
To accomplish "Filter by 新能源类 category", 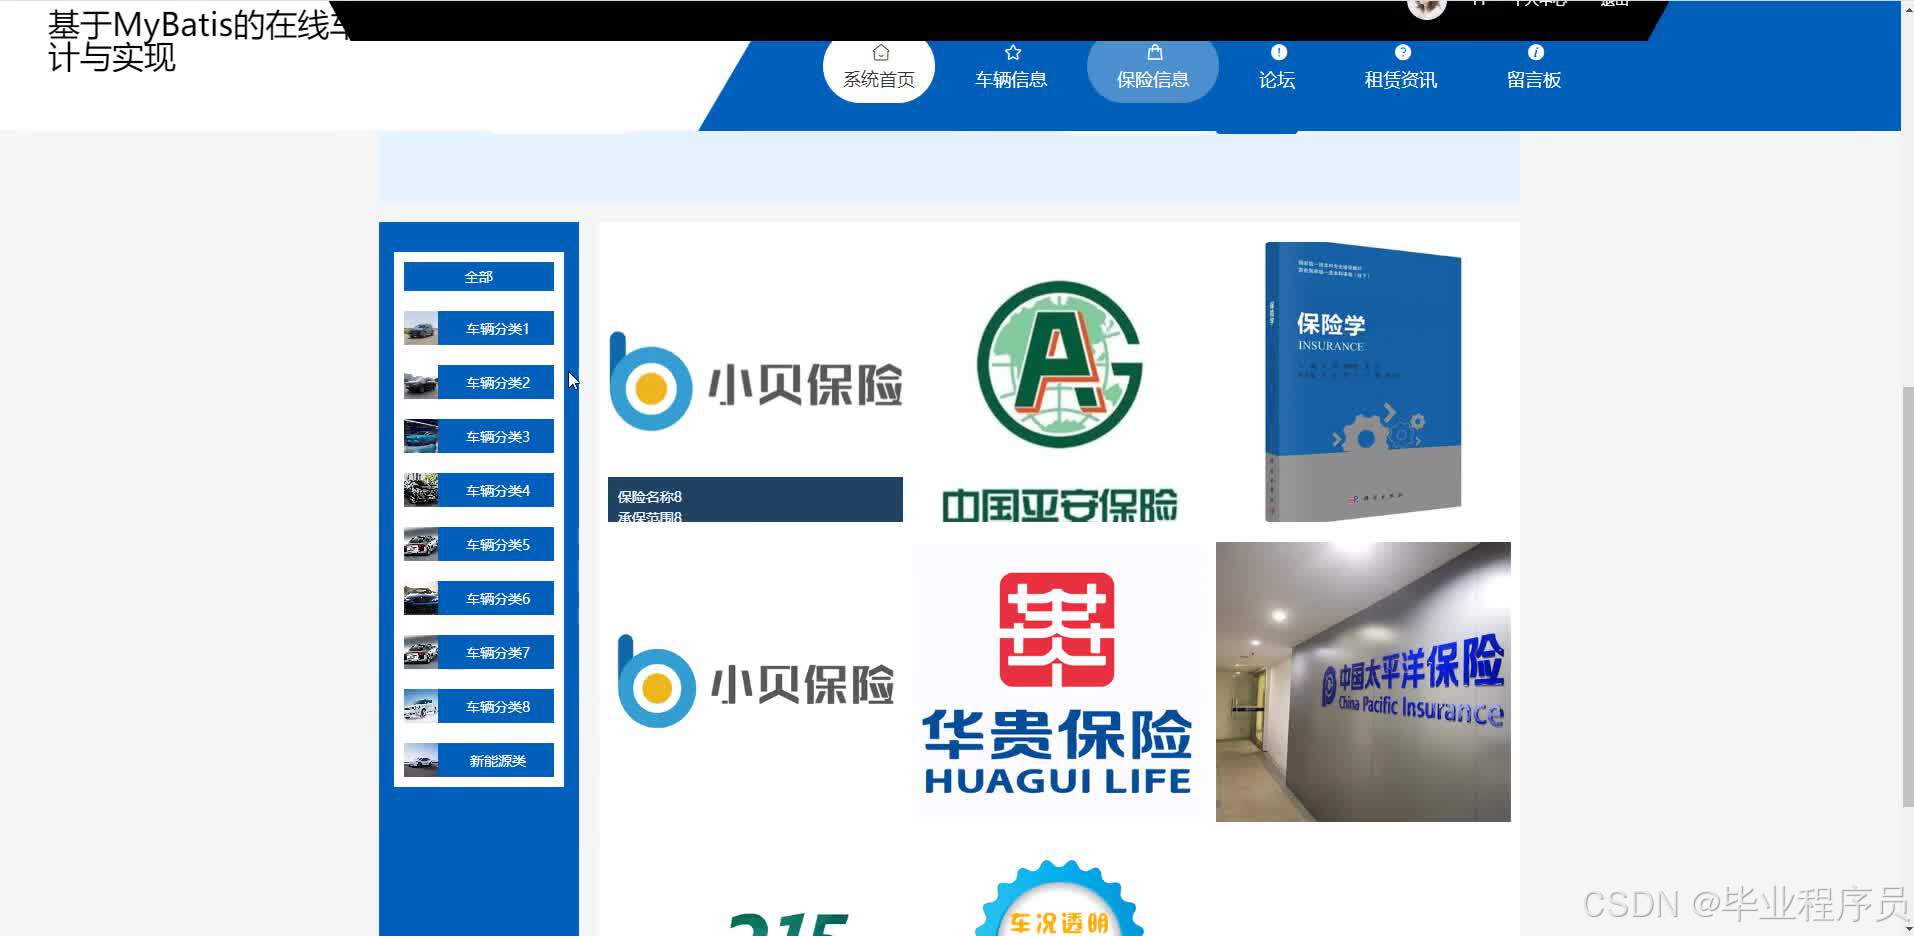I will (479, 760).
